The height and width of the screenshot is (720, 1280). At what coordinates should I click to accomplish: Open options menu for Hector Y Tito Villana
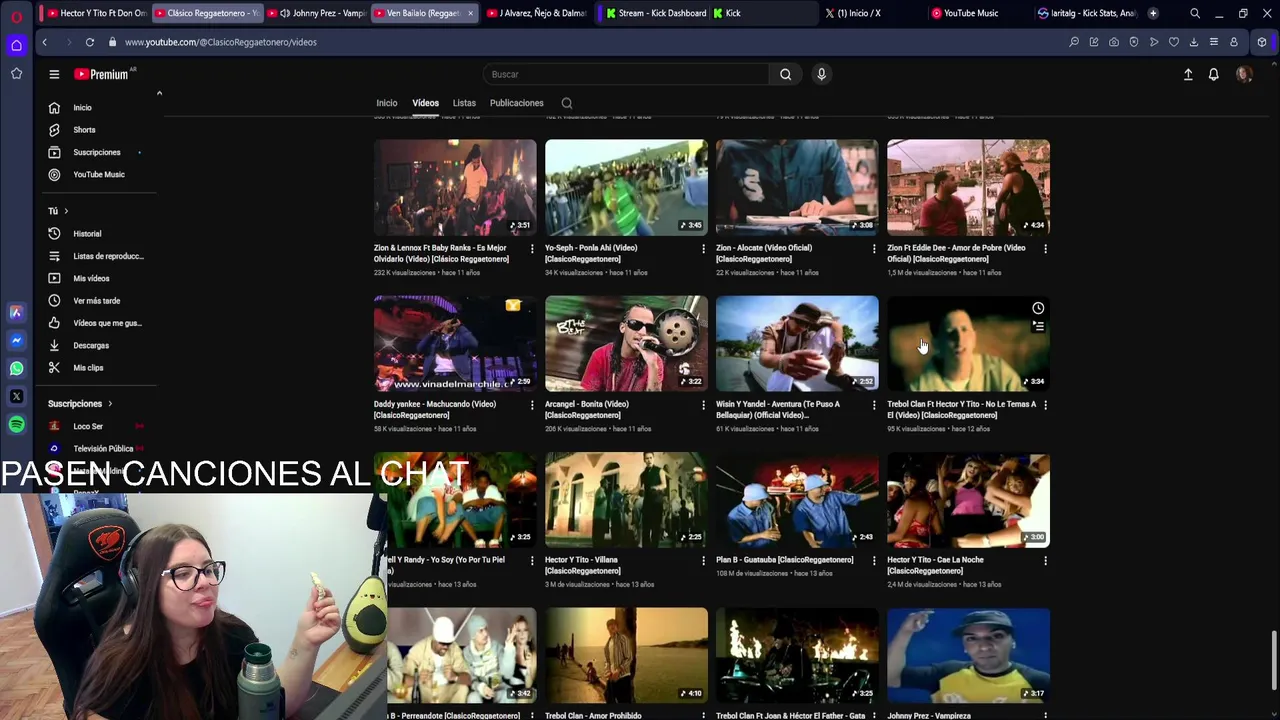pyautogui.click(x=703, y=561)
